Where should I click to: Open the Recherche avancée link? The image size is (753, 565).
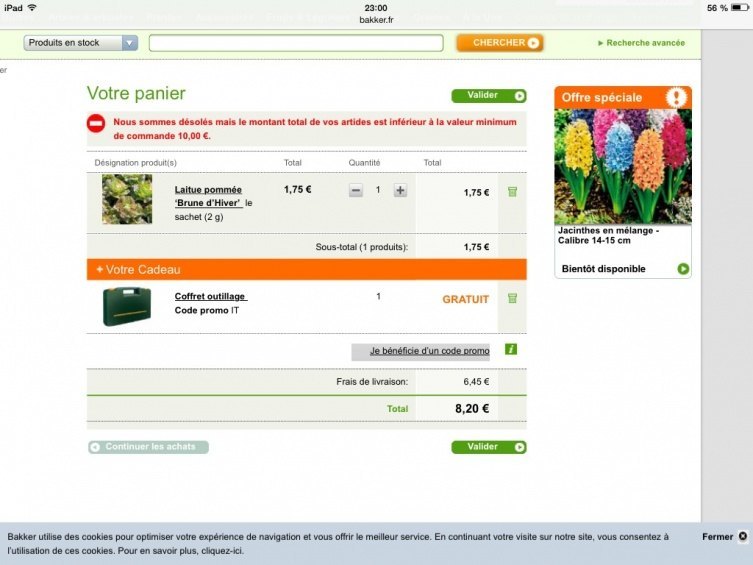642,43
